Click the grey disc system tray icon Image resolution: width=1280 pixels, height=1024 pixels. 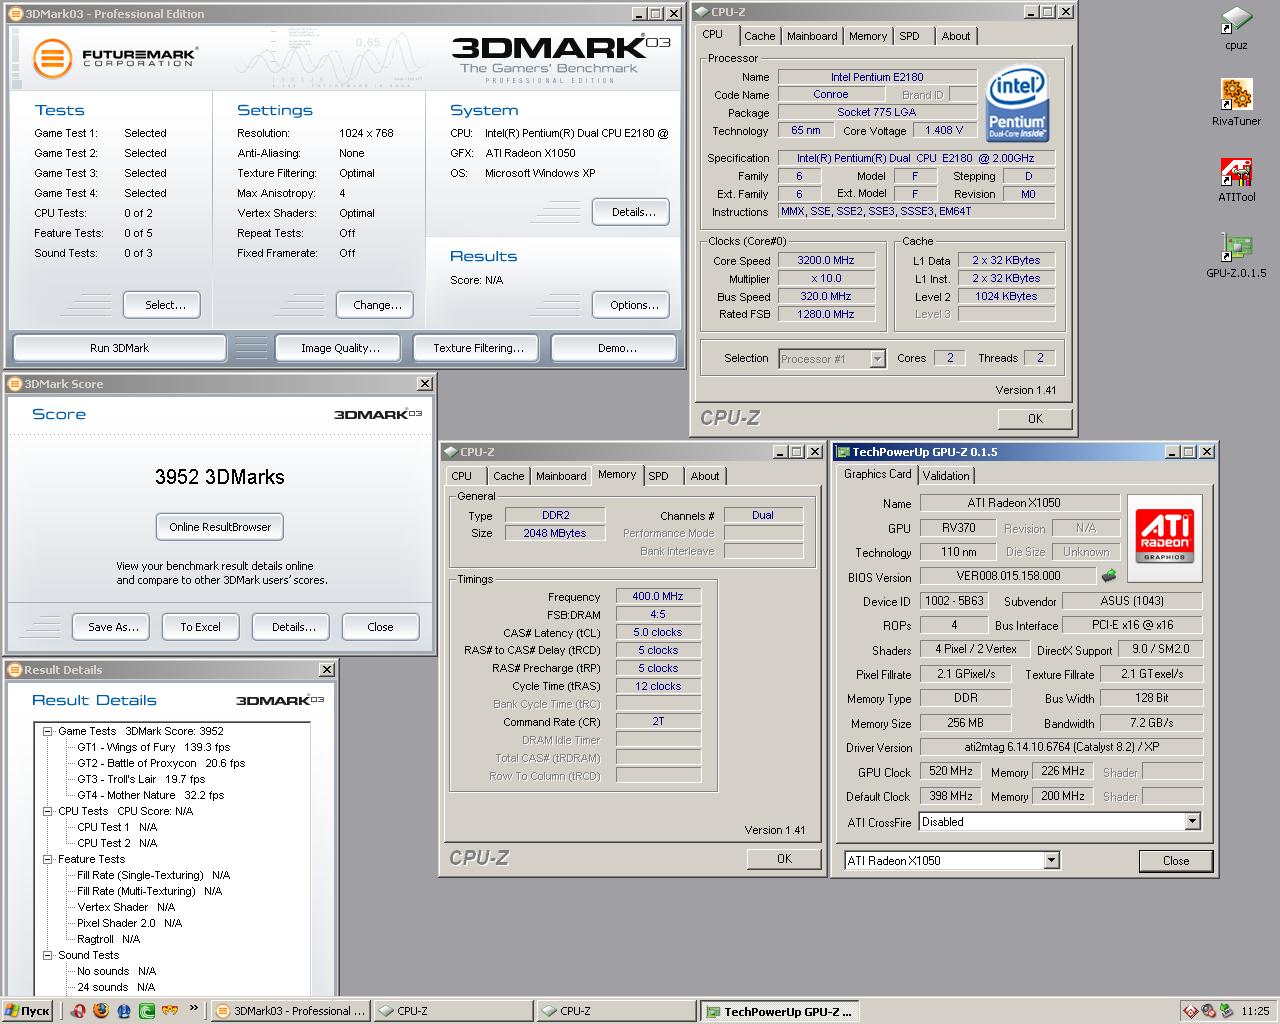point(1209,1011)
